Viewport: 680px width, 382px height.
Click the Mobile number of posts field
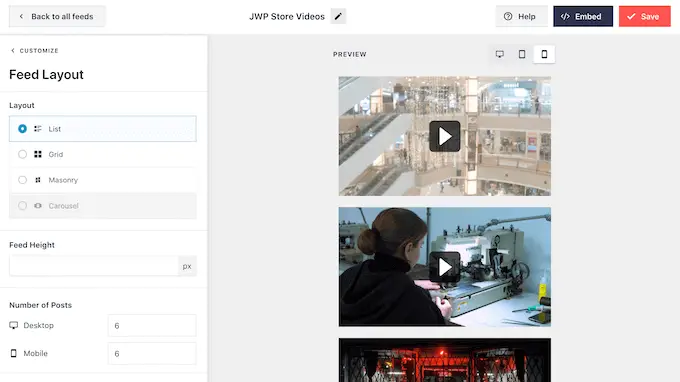[152, 354]
